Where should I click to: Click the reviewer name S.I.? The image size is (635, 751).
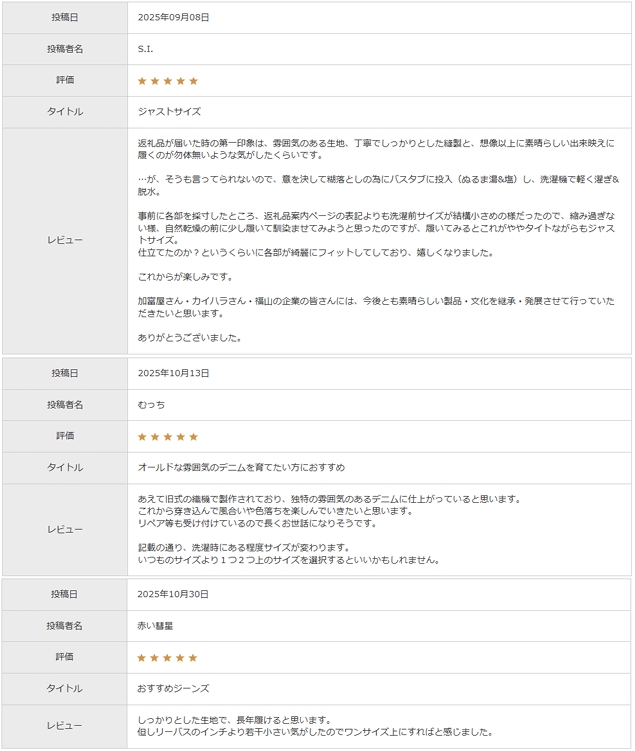[146, 49]
